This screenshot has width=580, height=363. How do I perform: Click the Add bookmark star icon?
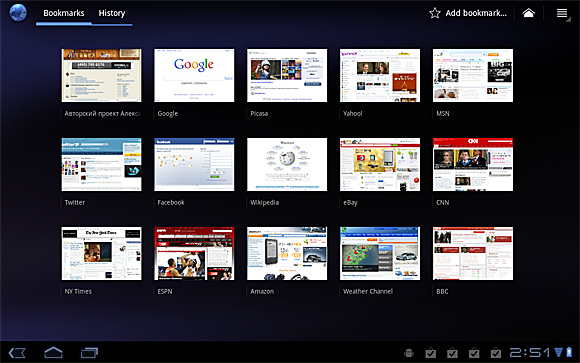435,13
